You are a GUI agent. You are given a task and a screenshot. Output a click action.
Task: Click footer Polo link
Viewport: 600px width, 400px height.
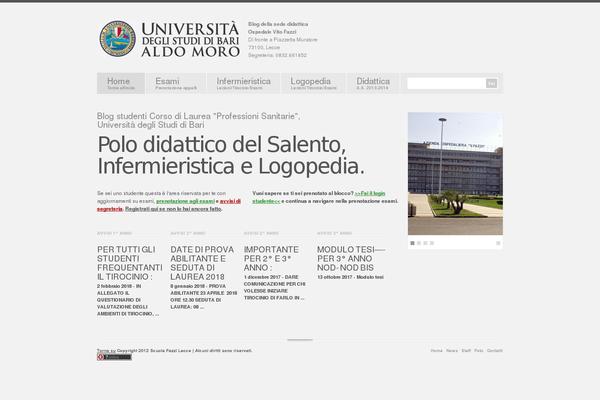point(479,351)
